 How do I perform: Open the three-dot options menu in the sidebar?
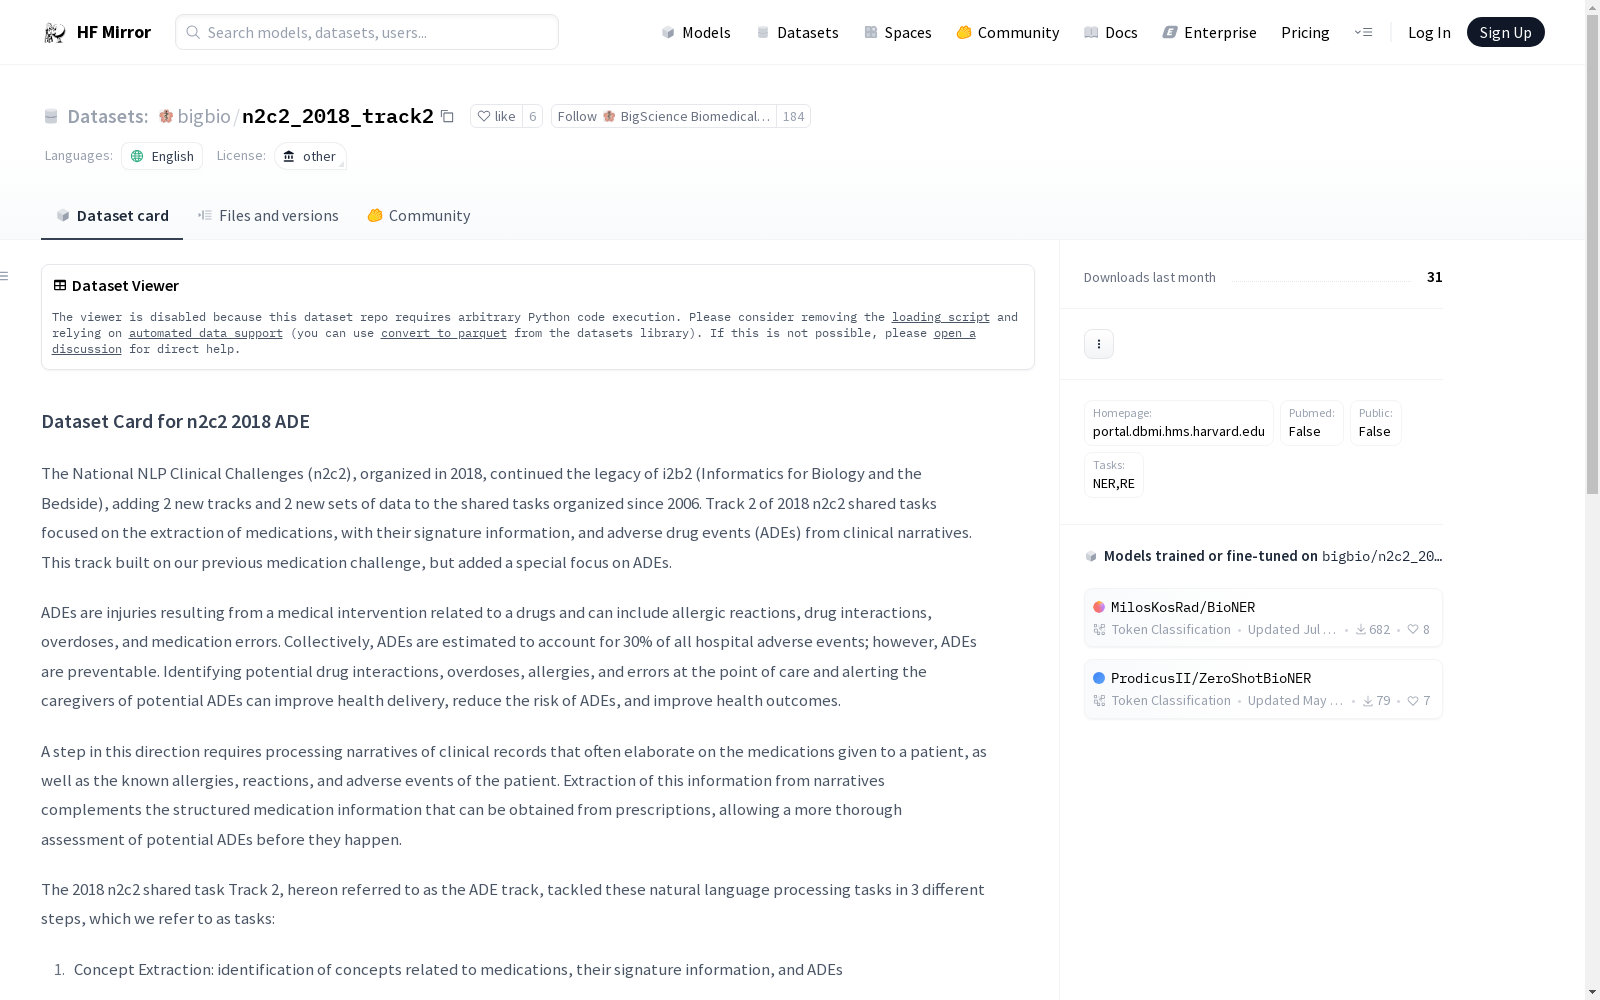1099,344
